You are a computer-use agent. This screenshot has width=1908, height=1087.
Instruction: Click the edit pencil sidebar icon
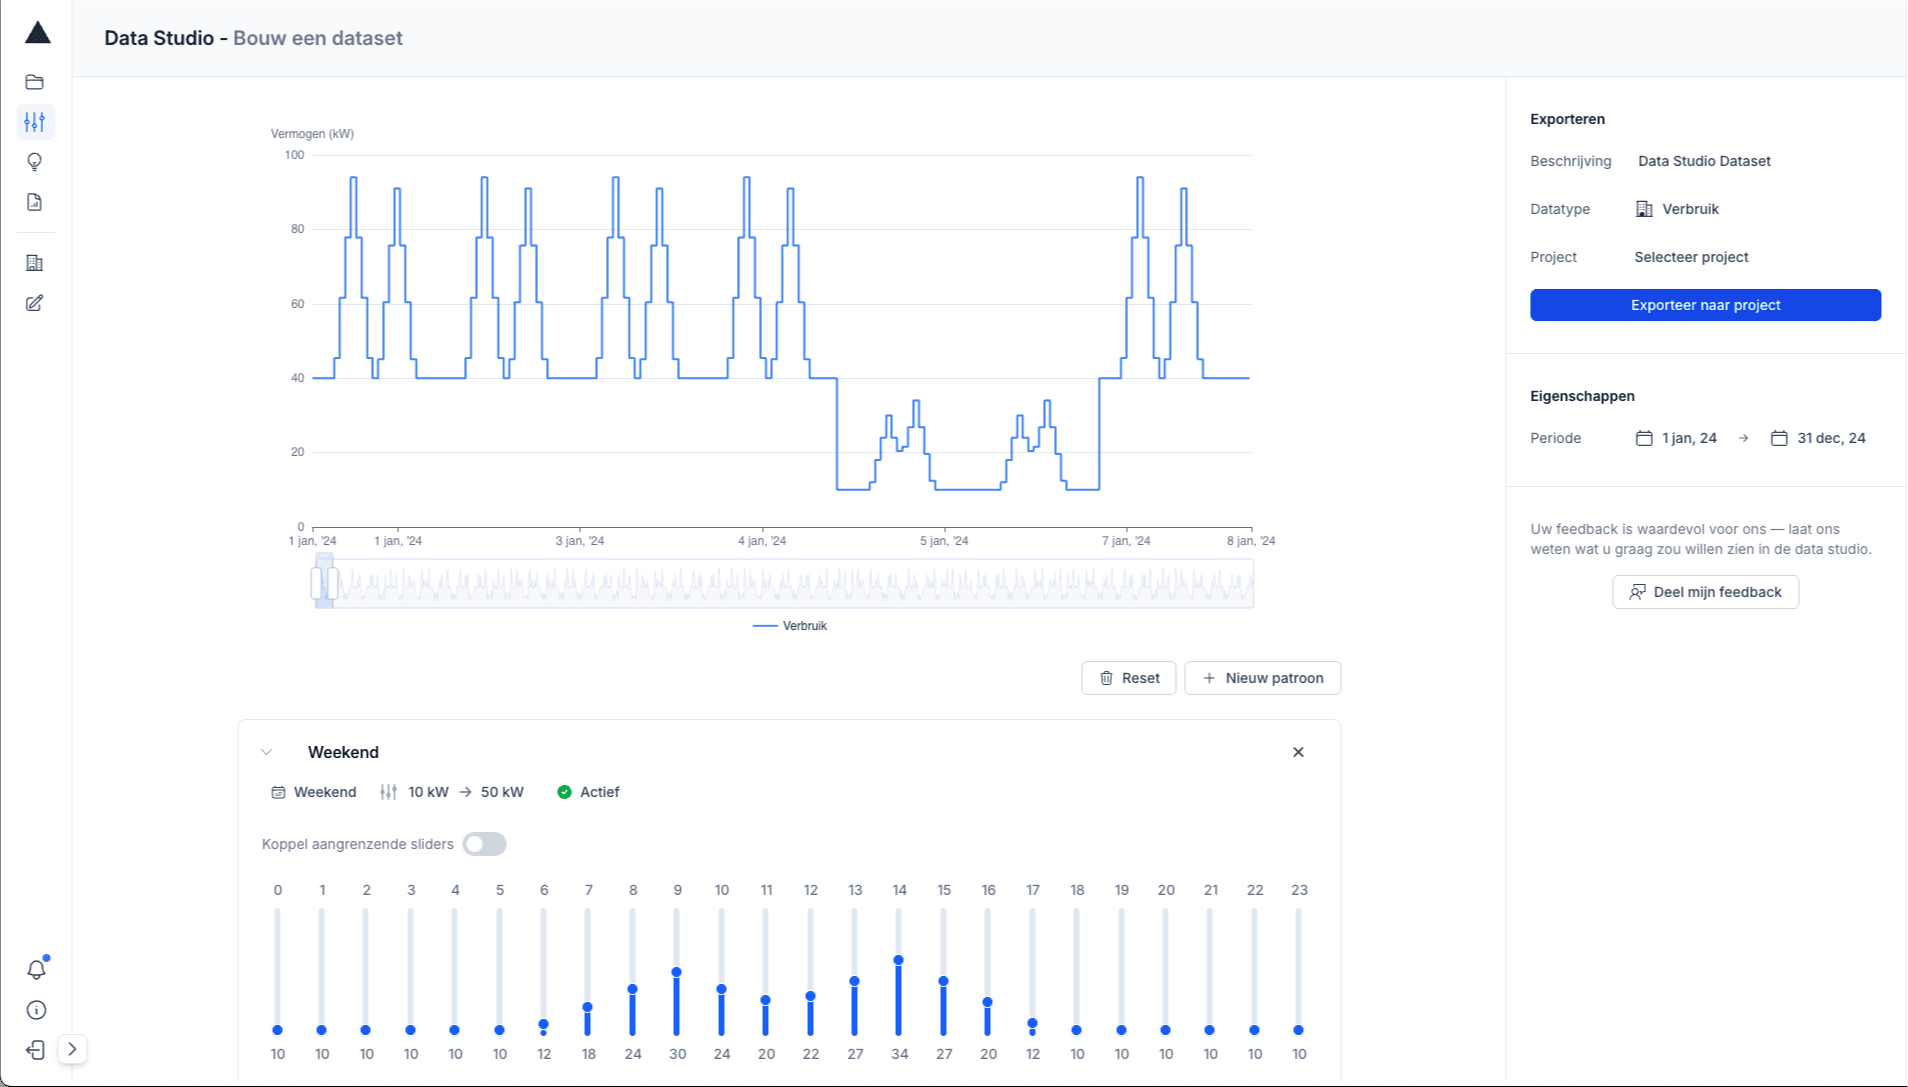click(x=35, y=303)
